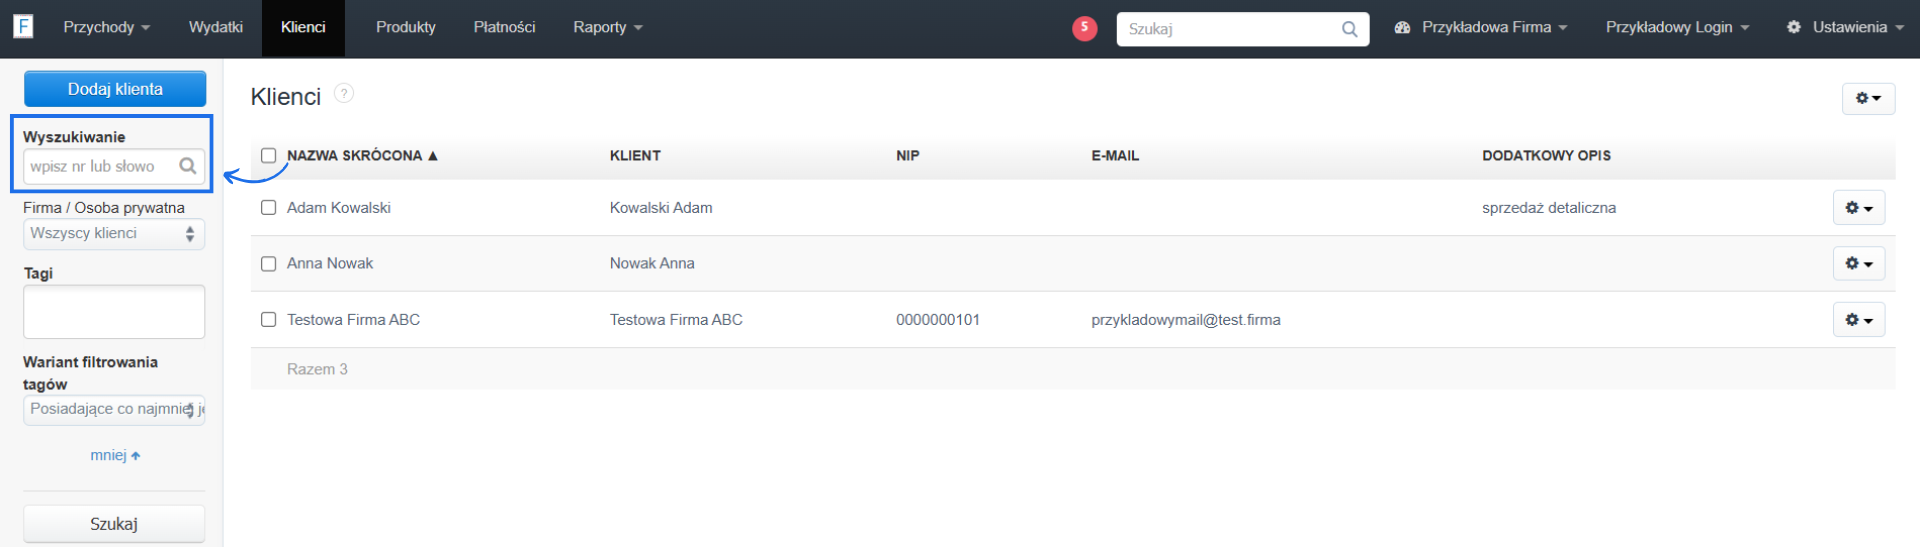Select all clients with header checkbox
This screenshot has width=1920, height=552.
(x=268, y=156)
